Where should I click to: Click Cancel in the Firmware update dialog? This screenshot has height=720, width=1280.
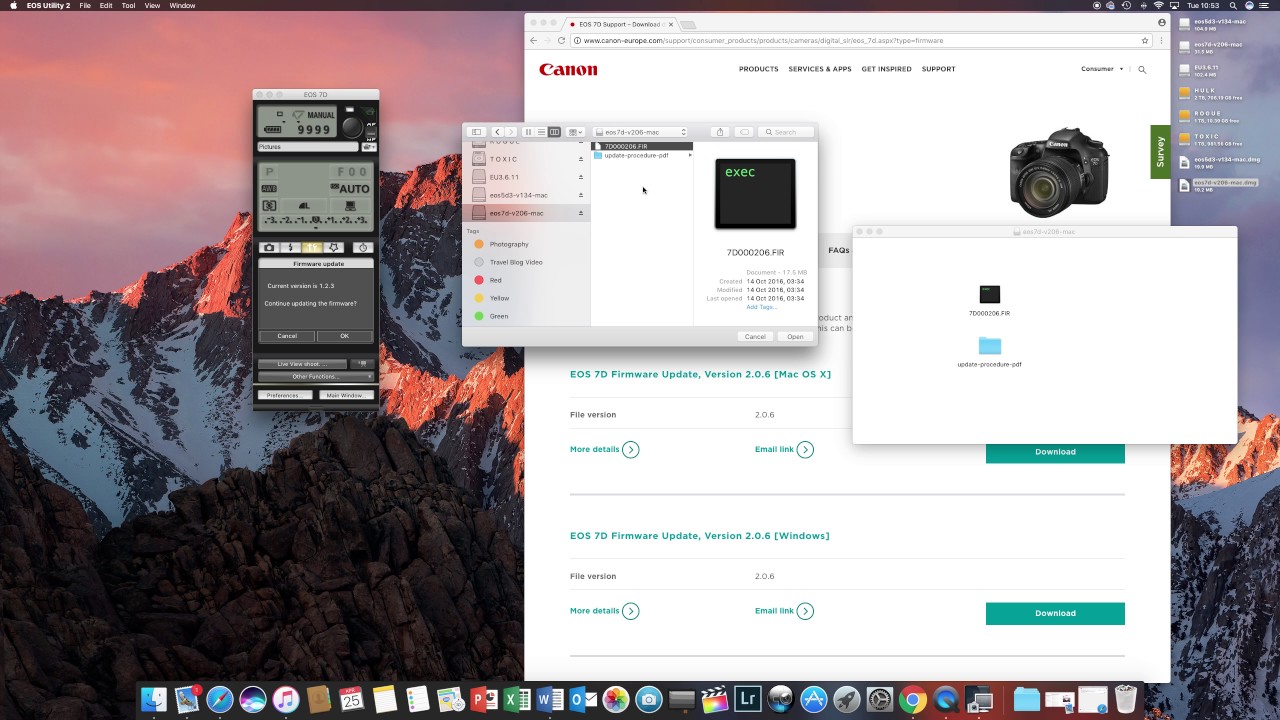click(x=287, y=336)
